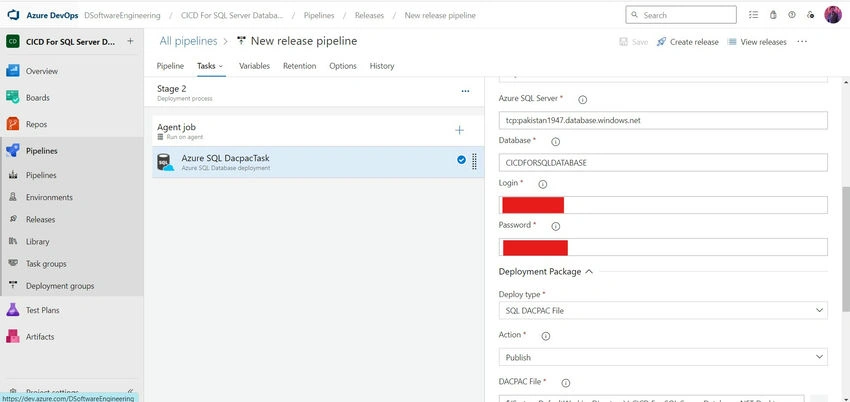850x402 pixels.
Task: Open Test Plans from the sidebar
Action: click(42, 310)
